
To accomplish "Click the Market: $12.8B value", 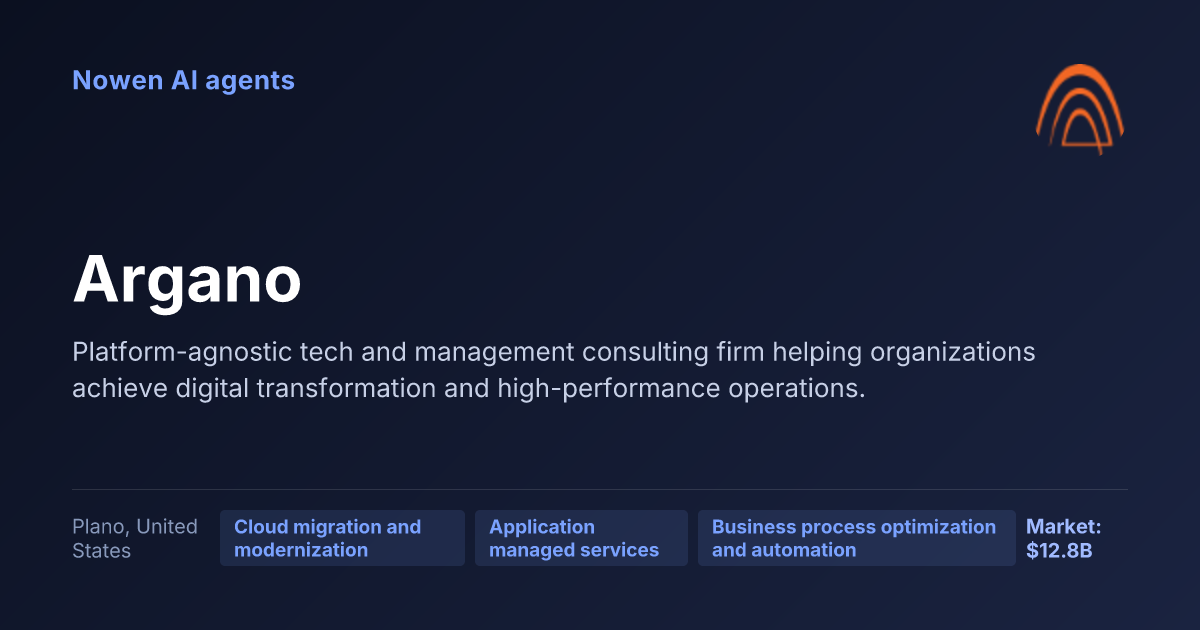I will (x=1063, y=538).
